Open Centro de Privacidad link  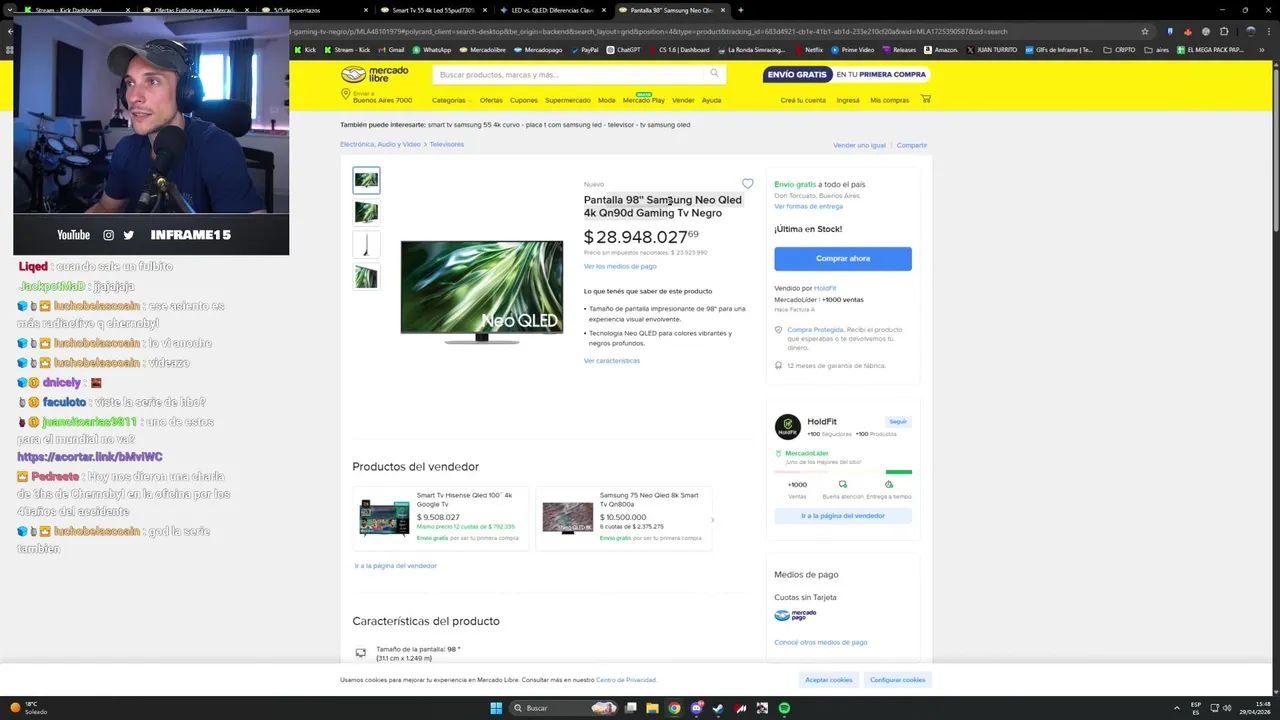pyautogui.click(x=626, y=680)
